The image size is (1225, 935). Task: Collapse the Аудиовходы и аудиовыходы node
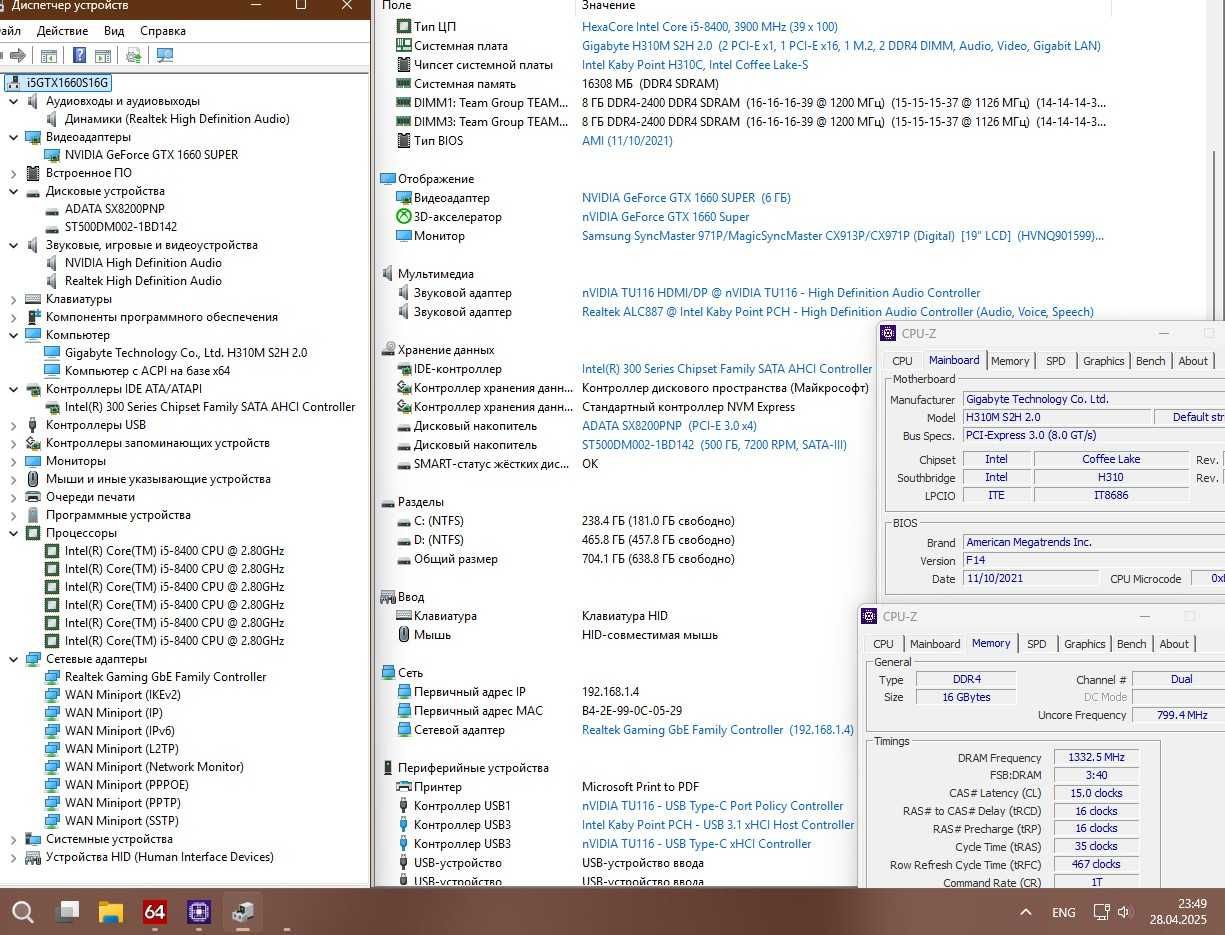tap(13, 101)
